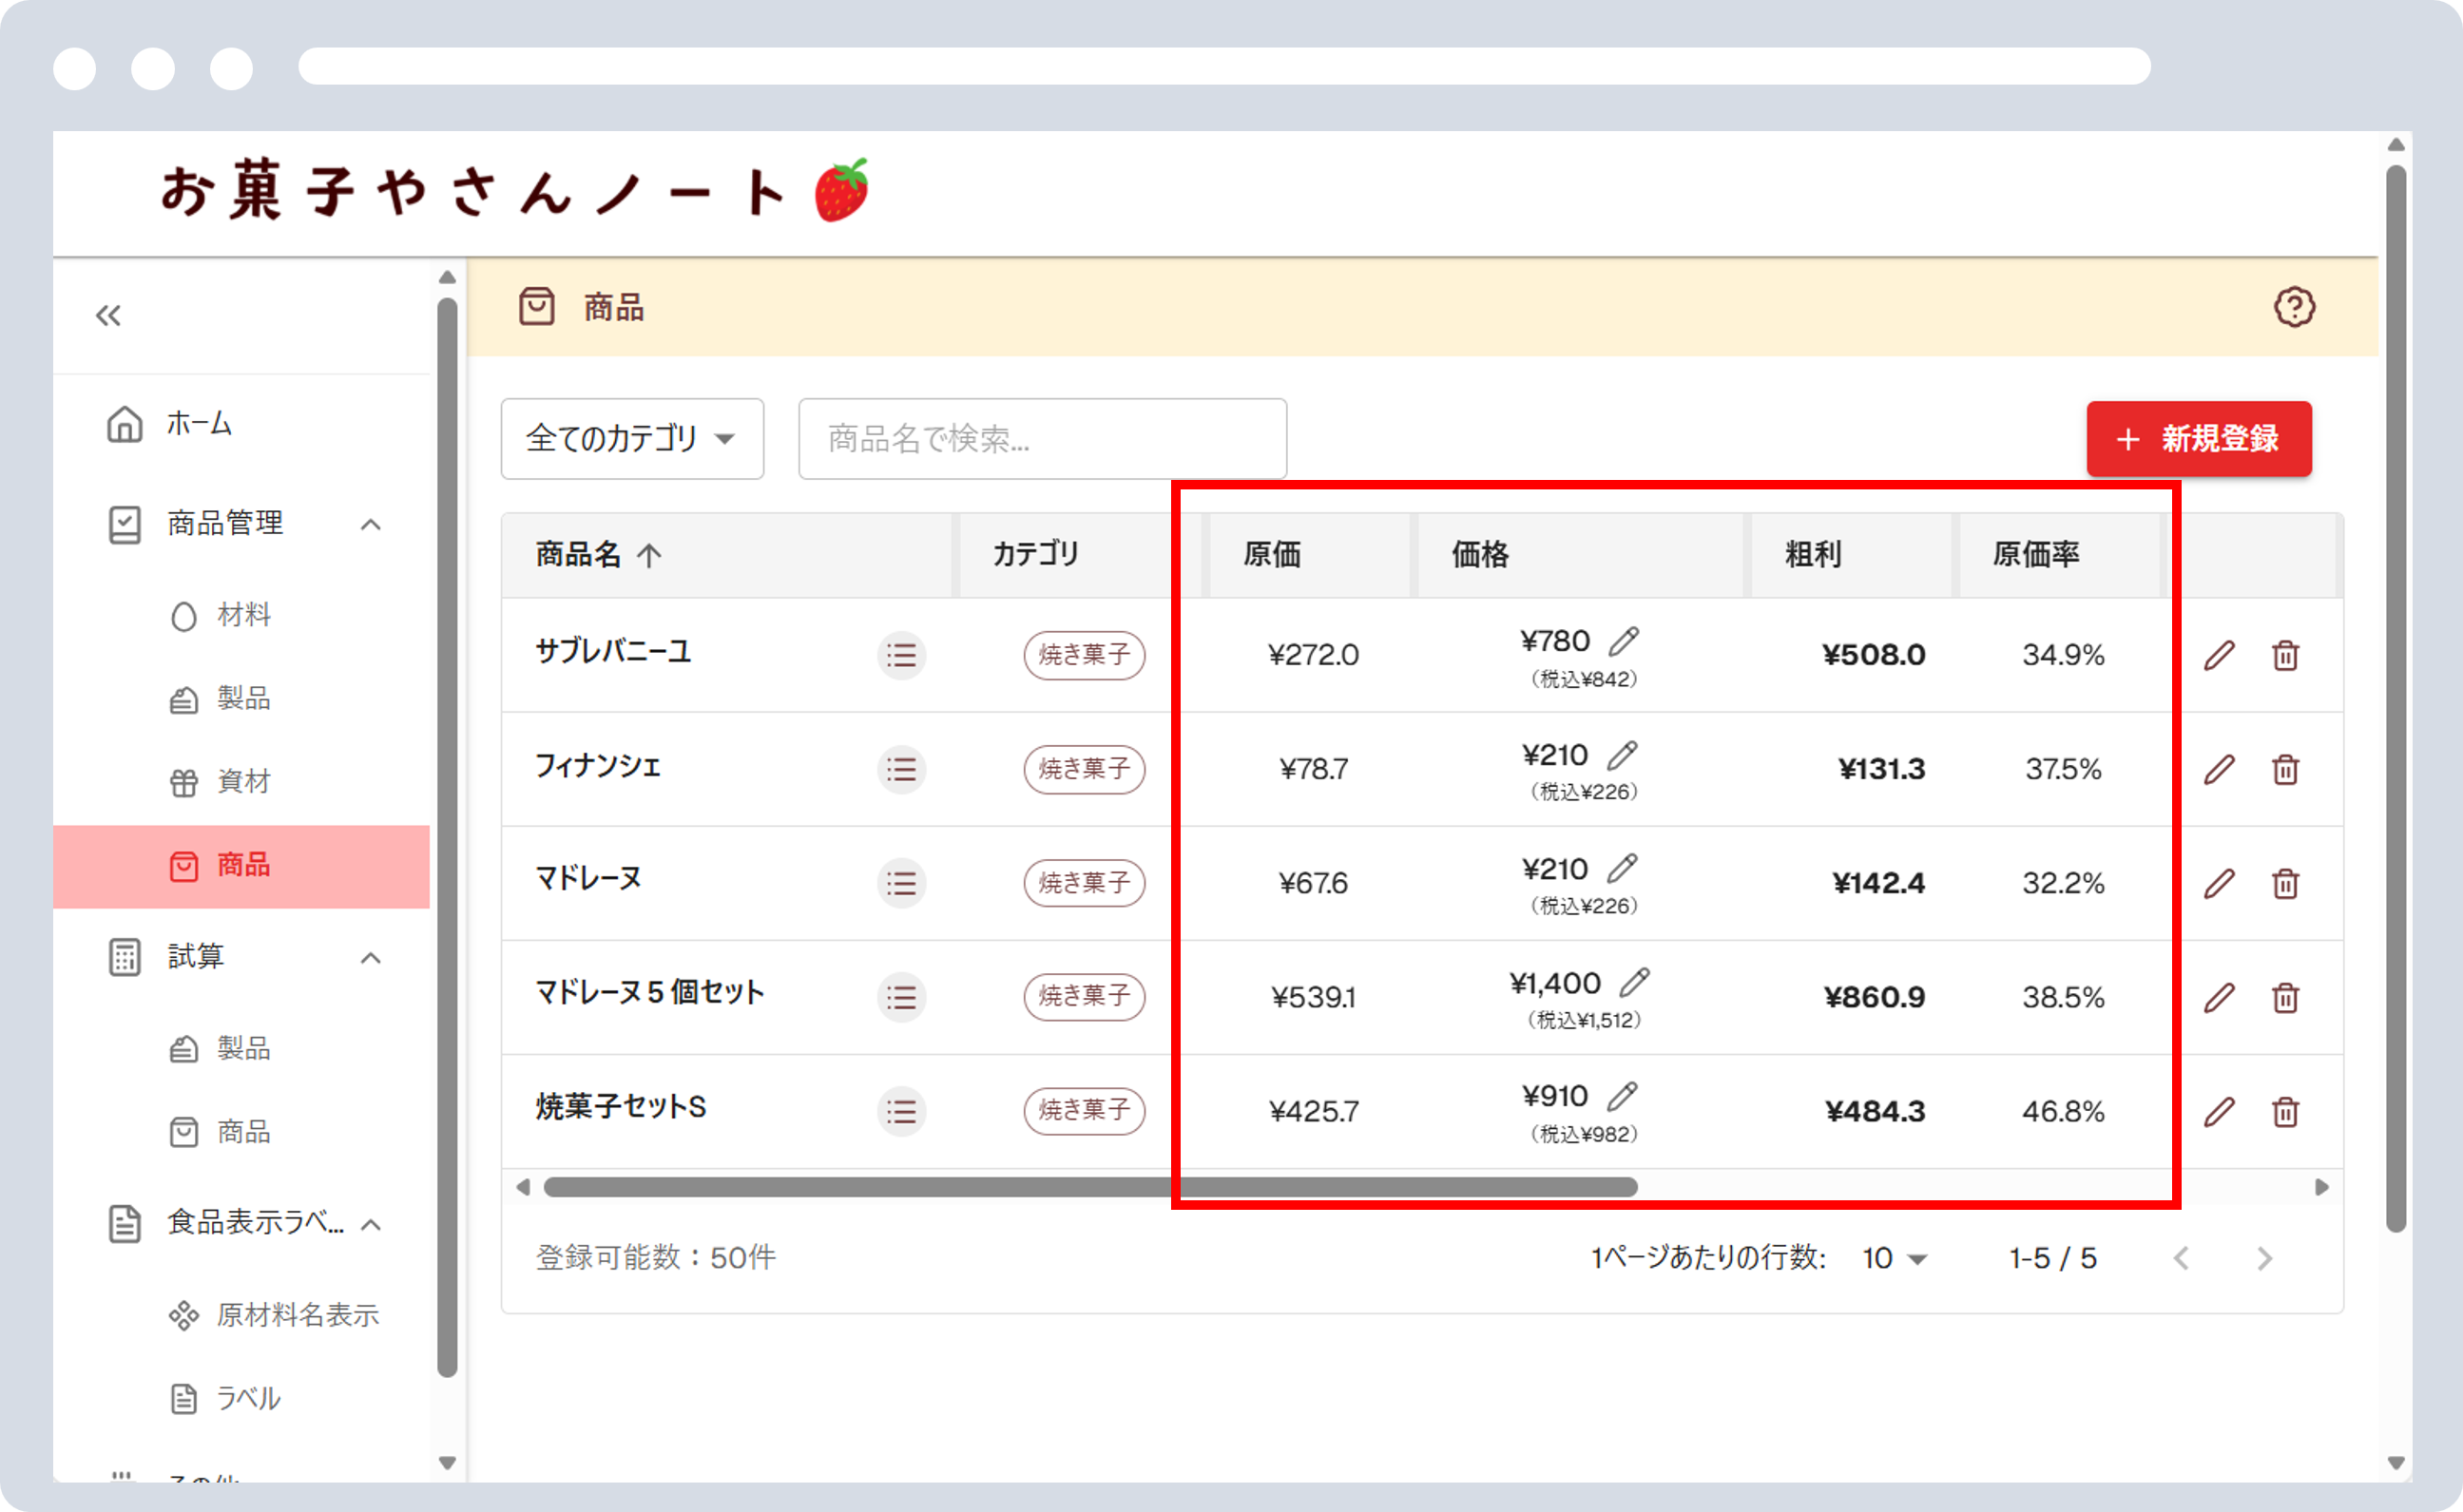2463x1512 pixels.
Task: Open the help icon in the 商品 header
Action: tap(2295, 308)
